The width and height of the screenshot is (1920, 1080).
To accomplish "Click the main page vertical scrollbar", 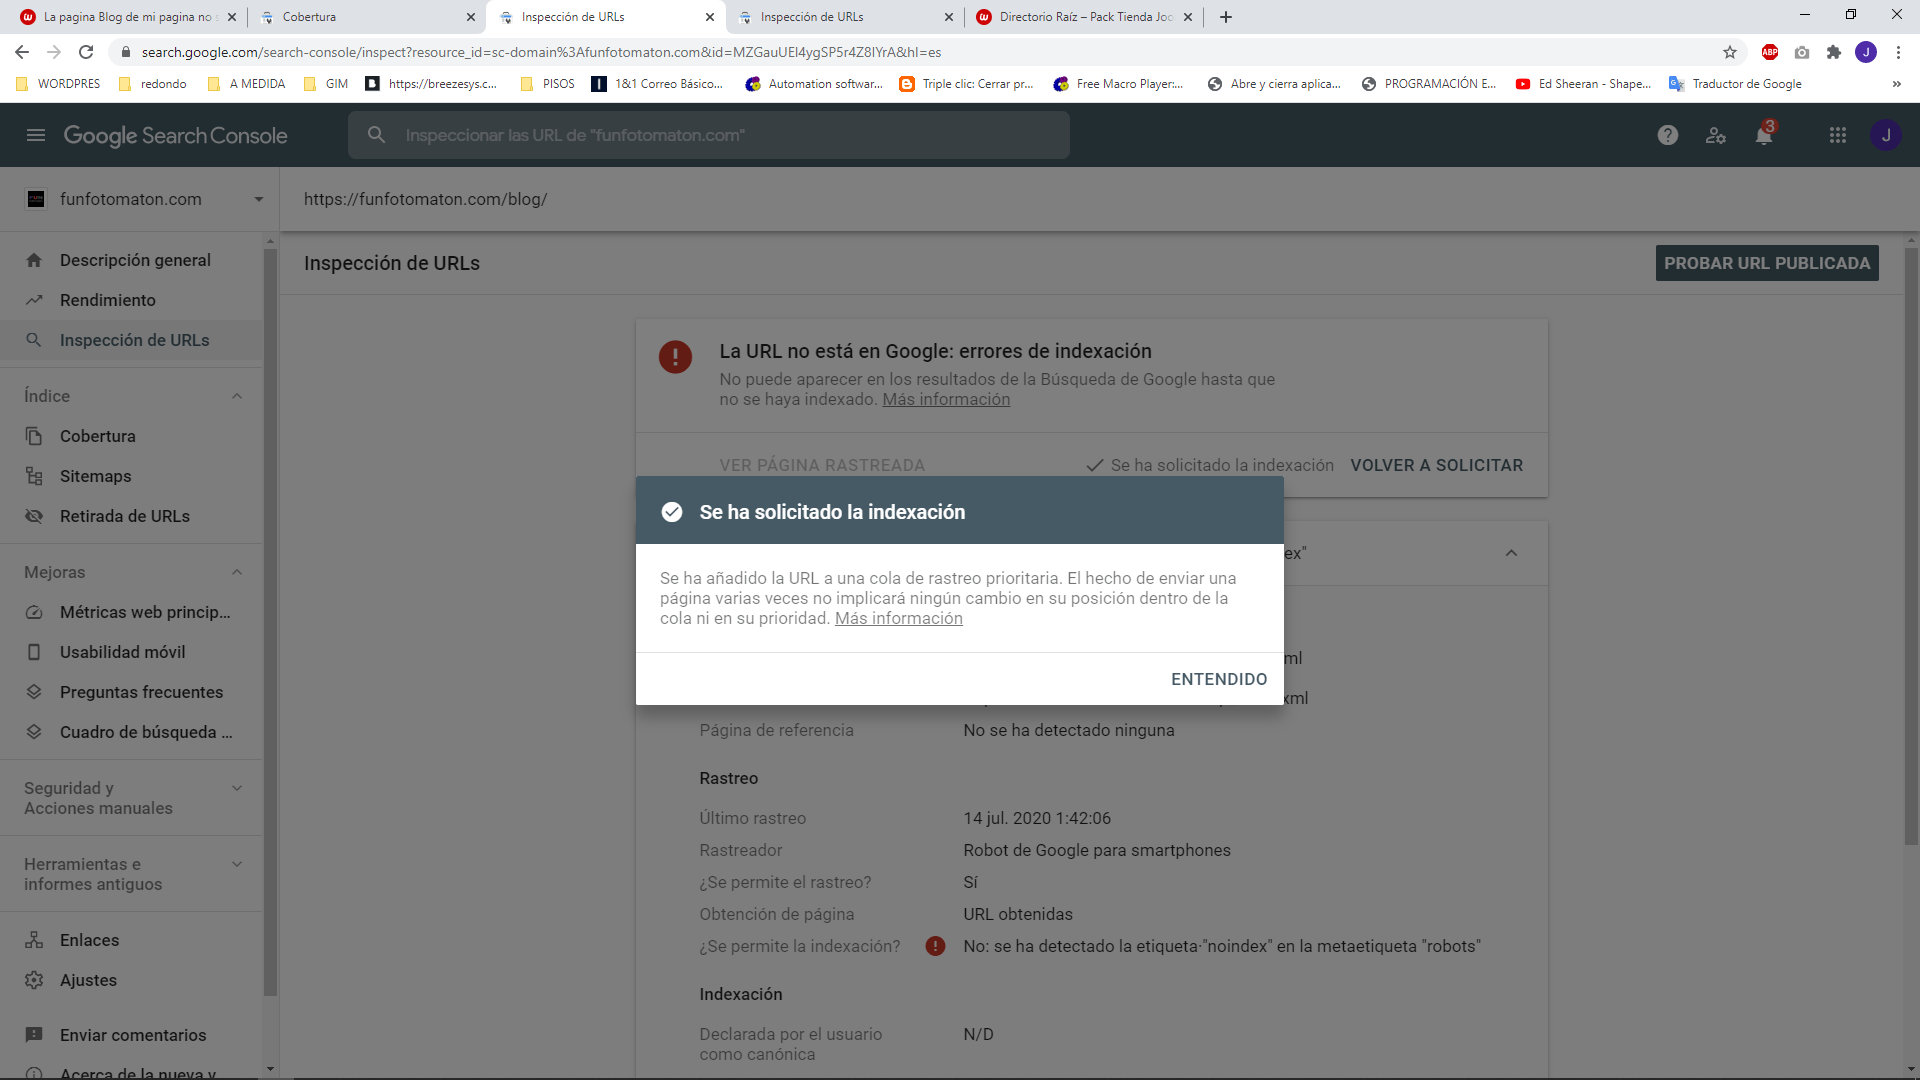I will click(1911, 545).
